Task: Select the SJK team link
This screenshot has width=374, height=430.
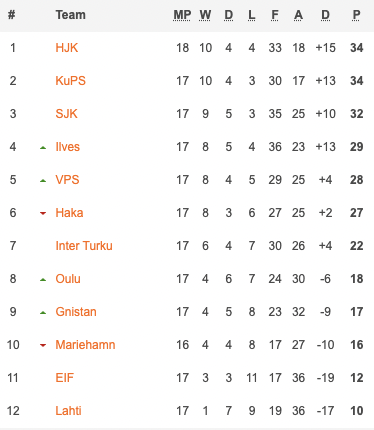Action: click(66, 114)
